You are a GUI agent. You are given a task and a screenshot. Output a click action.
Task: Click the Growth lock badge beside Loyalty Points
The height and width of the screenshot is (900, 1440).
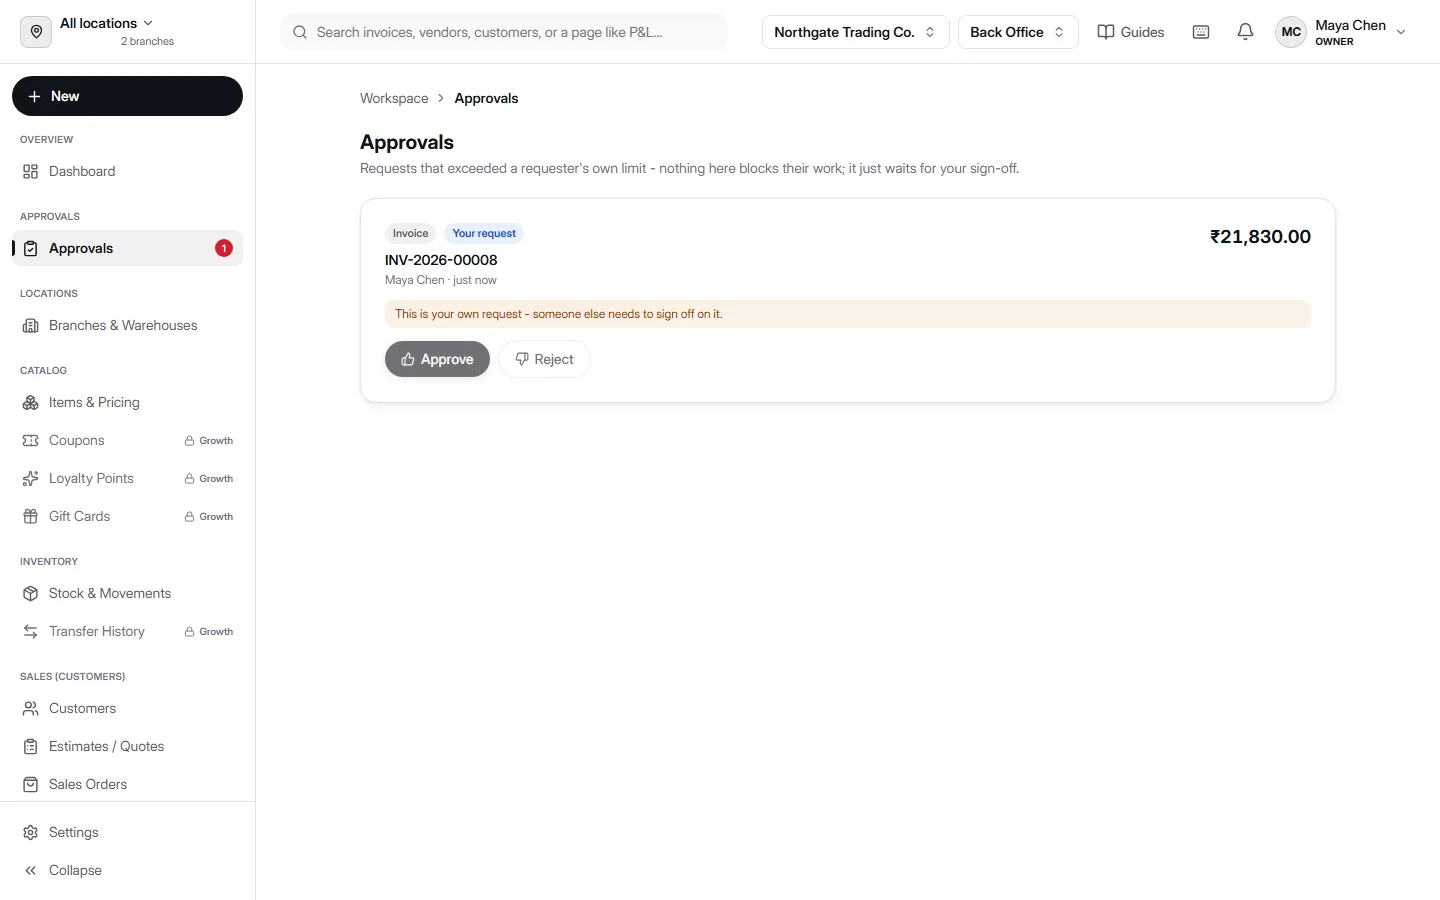209,478
